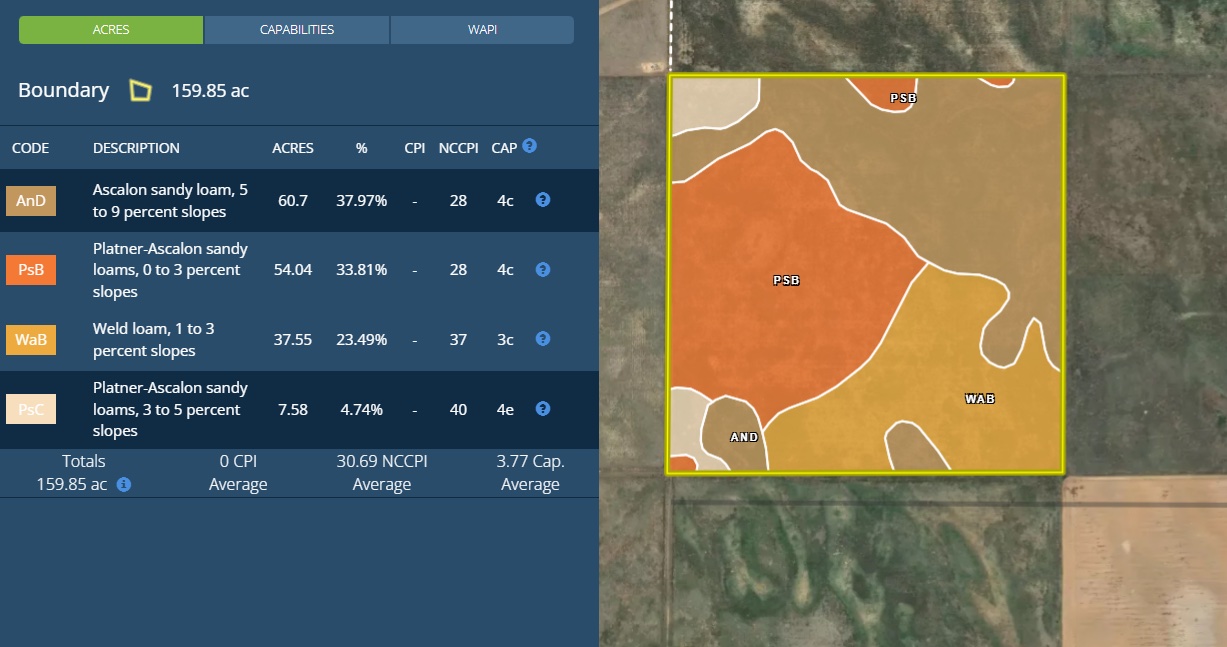This screenshot has width=1227, height=647.
Task: Click the WAB label on map
Action: pos(979,399)
